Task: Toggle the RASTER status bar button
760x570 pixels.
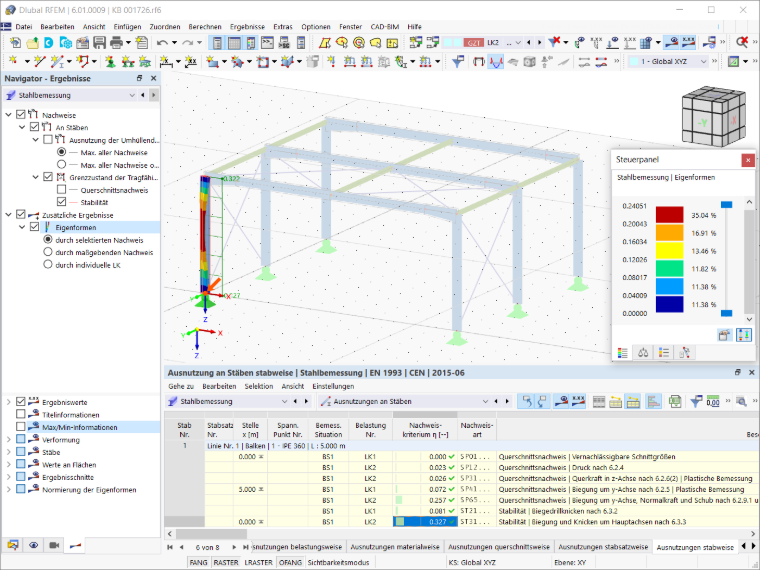Action: [x=226, y=562]
